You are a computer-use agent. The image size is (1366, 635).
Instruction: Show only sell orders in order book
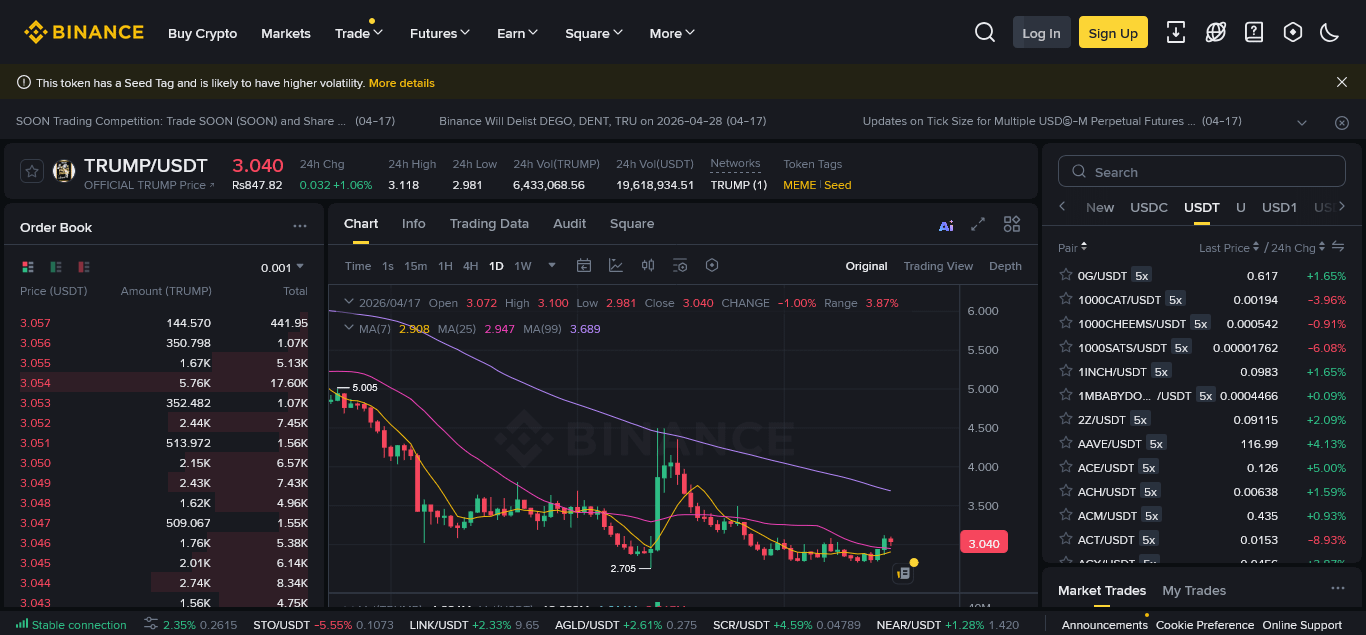click(84, 267)
